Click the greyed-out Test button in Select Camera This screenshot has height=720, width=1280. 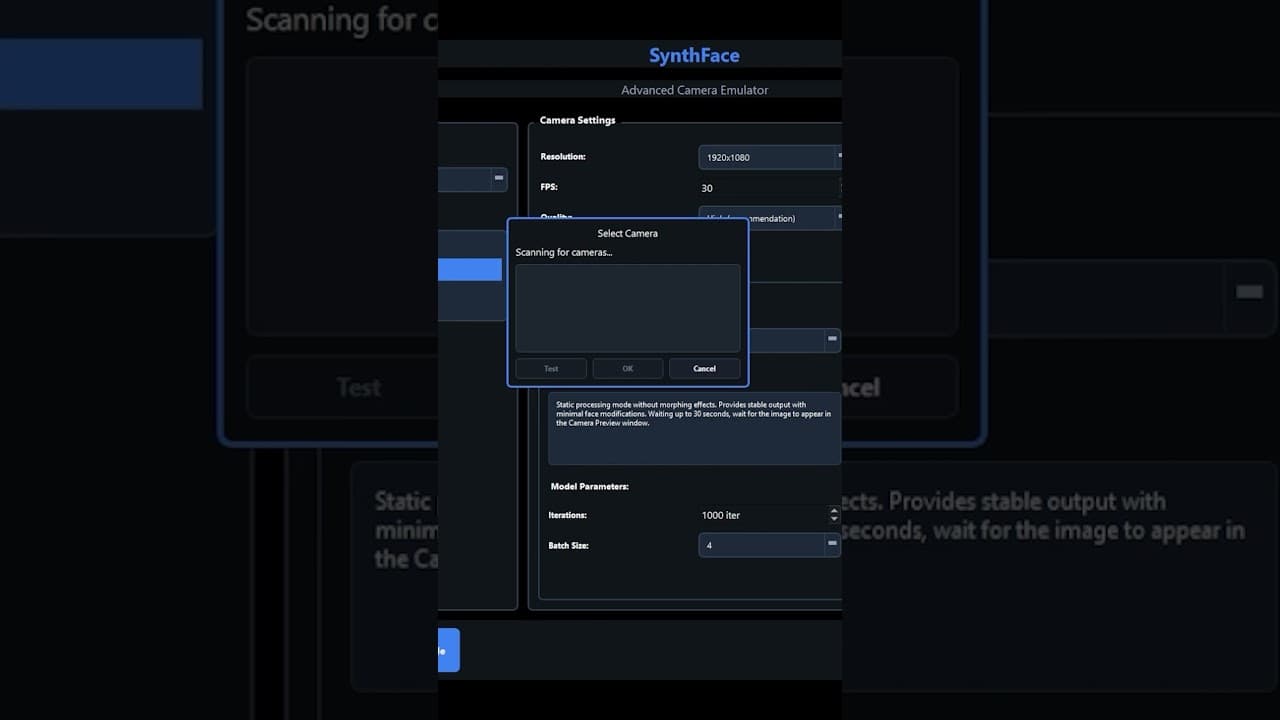[x=551, y=369]
